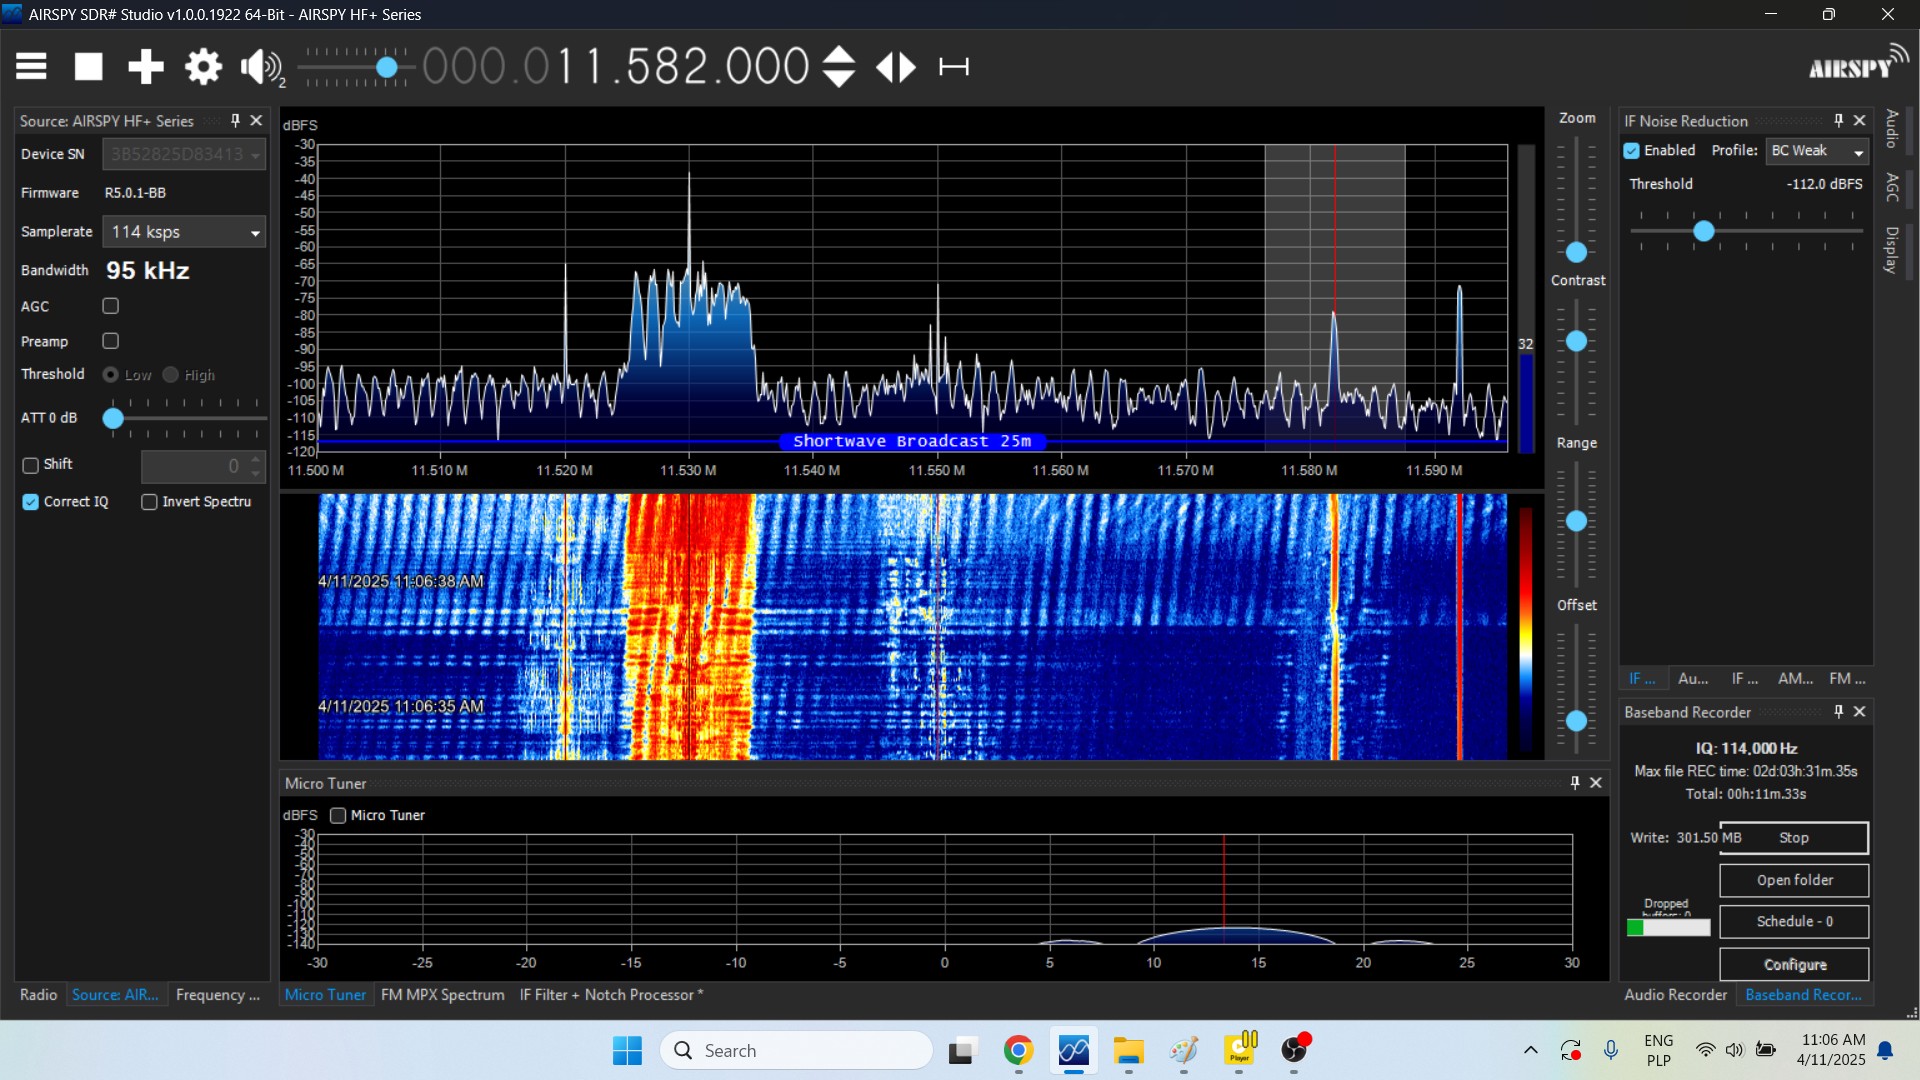1920x1080 pixels.
Task: Close the Source AIRSPY HF+ panel
Action: click(256, 120)
